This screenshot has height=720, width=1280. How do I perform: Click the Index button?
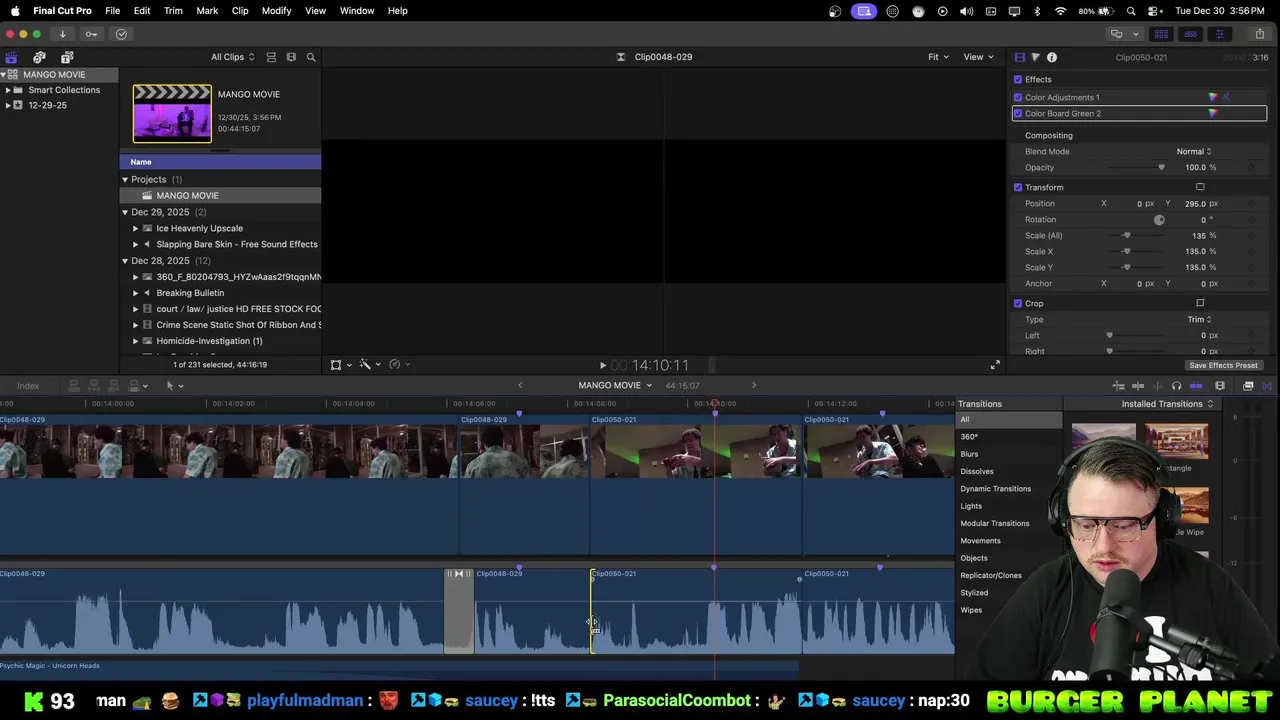(28, 386)
